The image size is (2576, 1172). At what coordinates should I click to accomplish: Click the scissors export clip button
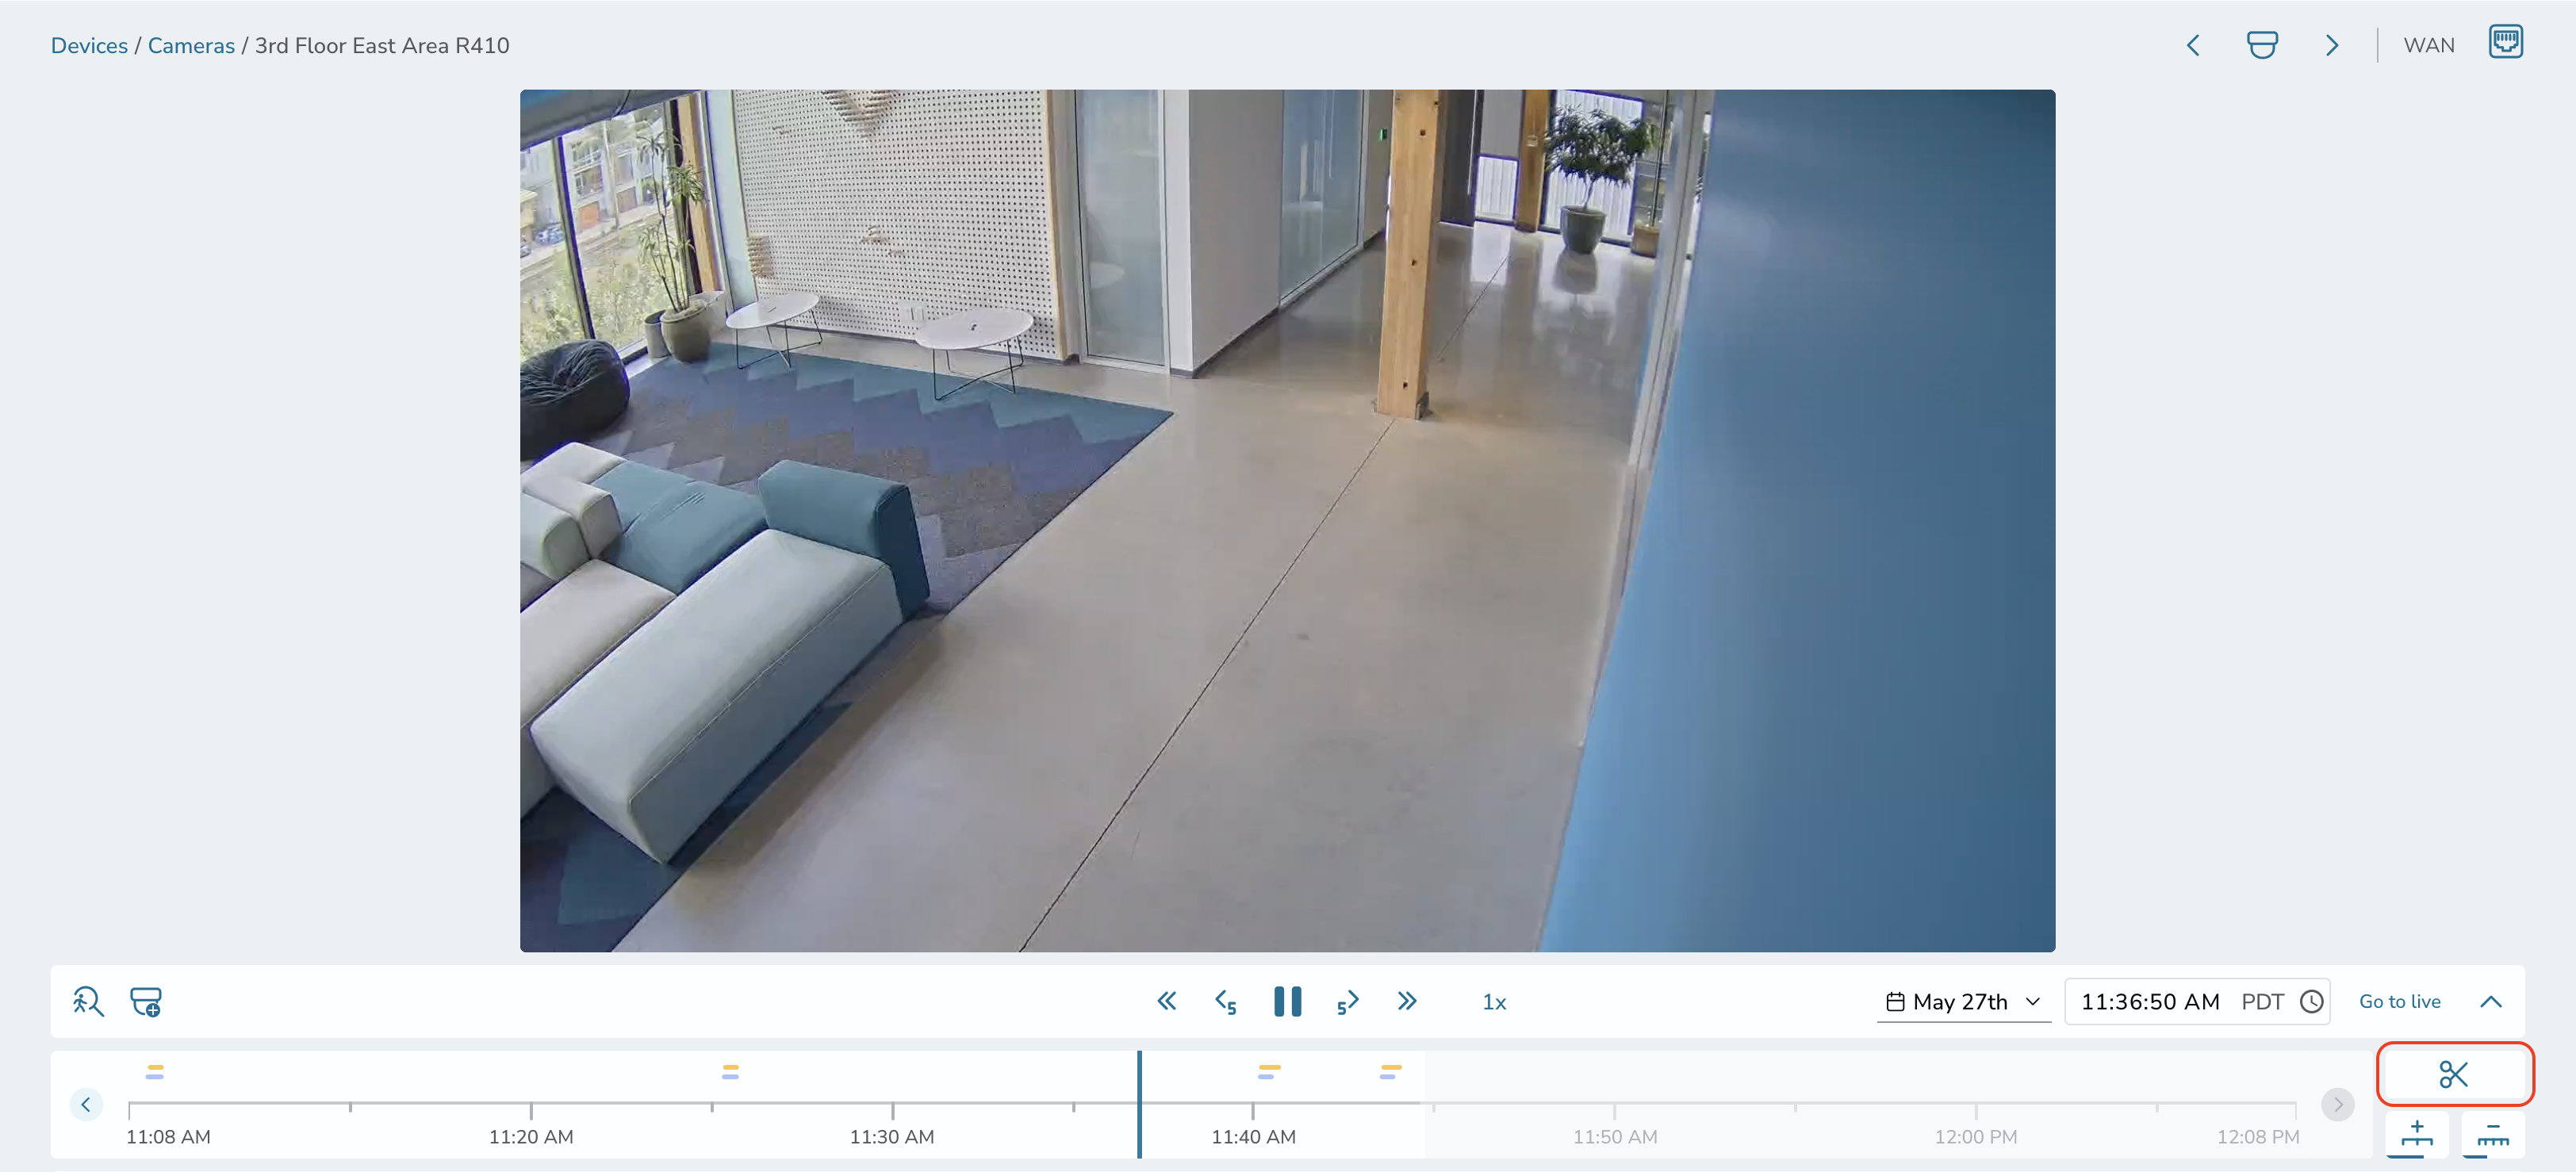click(x=2454, y=1074)
